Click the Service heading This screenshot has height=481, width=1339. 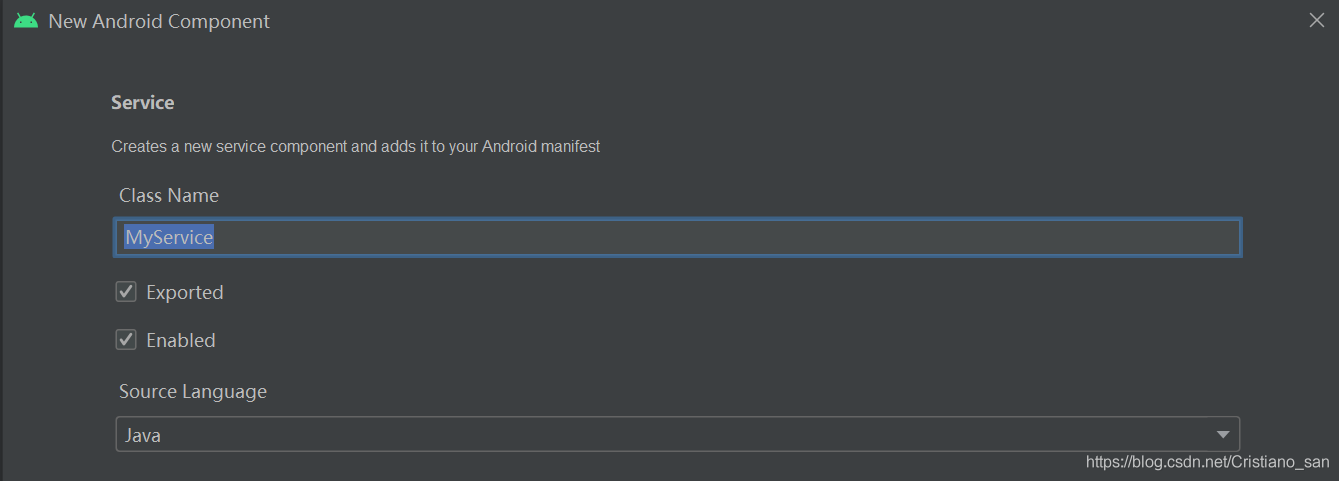click(142, 102)
